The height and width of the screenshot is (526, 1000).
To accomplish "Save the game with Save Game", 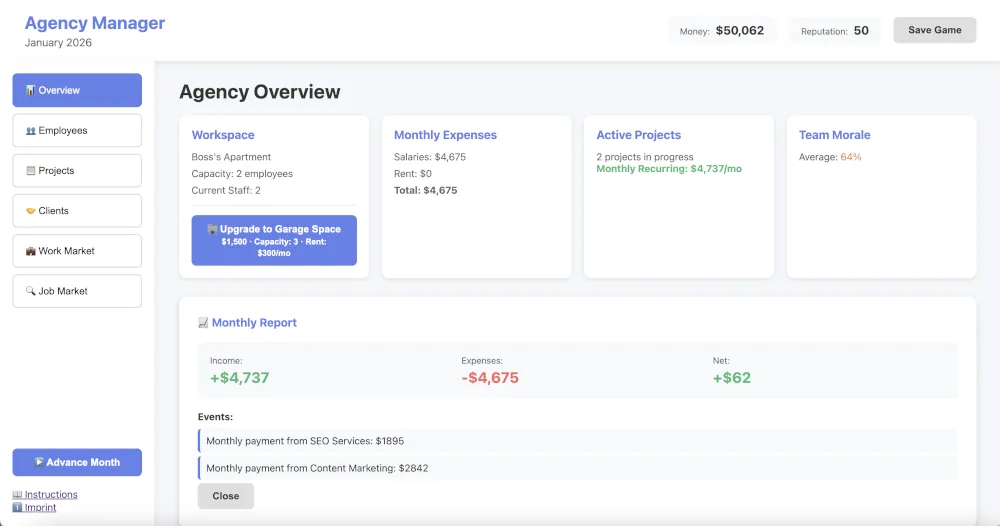I will [x=934, y=30].
